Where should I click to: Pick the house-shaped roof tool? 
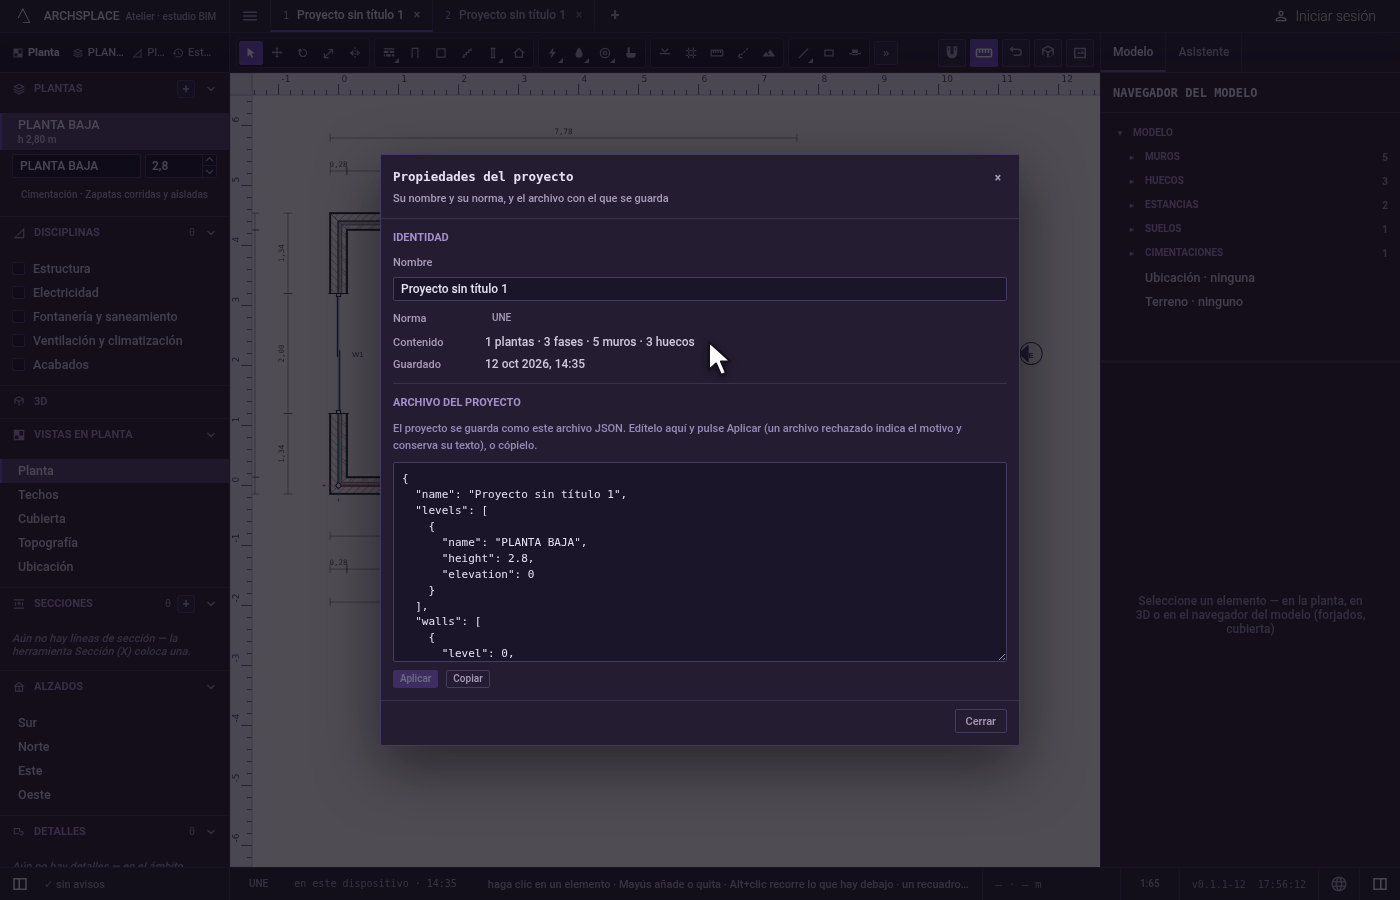519,53
